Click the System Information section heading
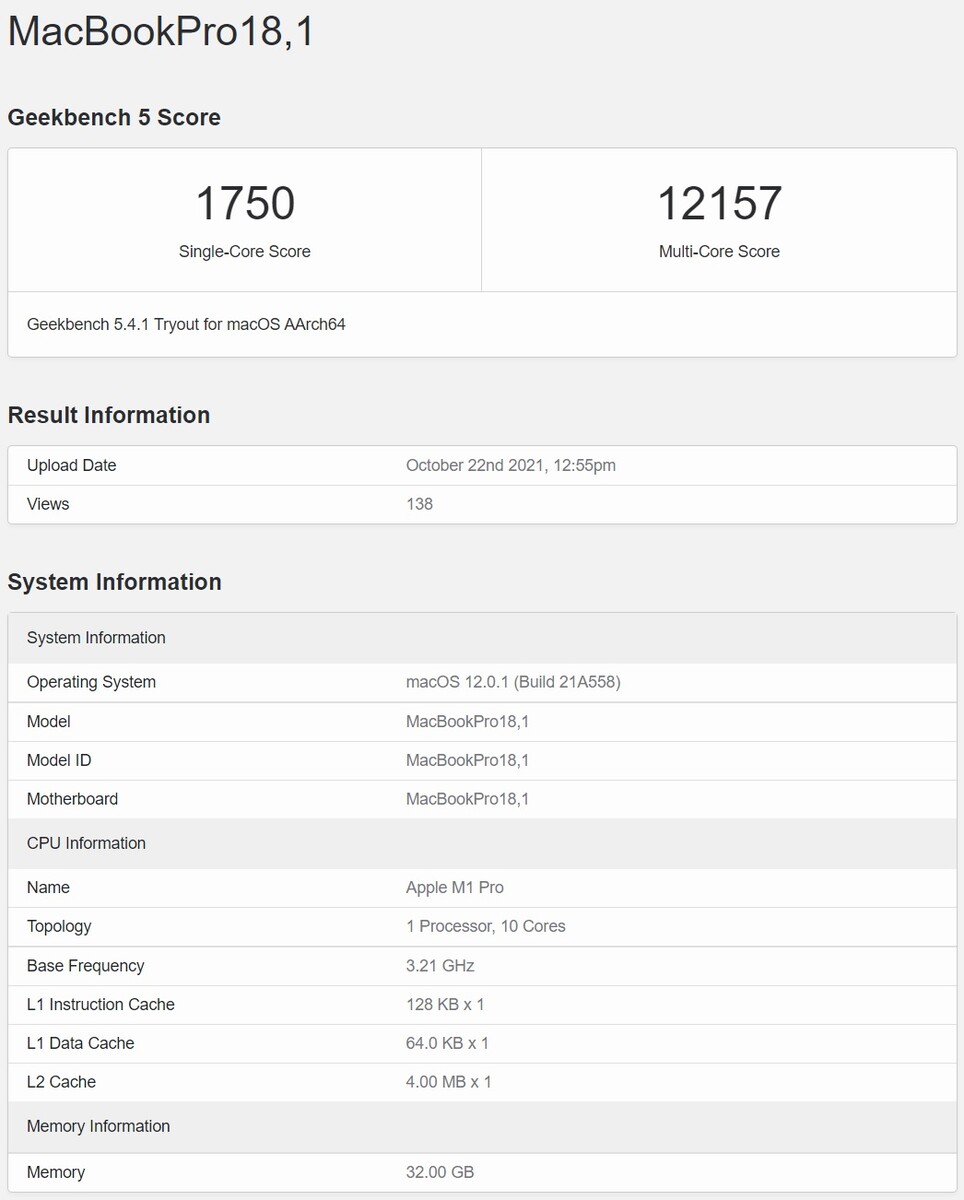 (x=115, y=582)
